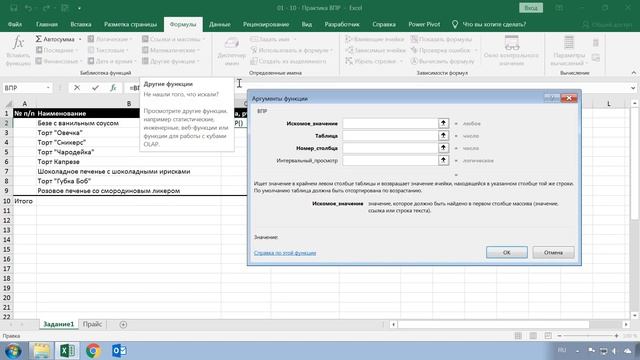Switch to the Данные ribbon tab
The image size is (640, 360).
click(220, 24)
